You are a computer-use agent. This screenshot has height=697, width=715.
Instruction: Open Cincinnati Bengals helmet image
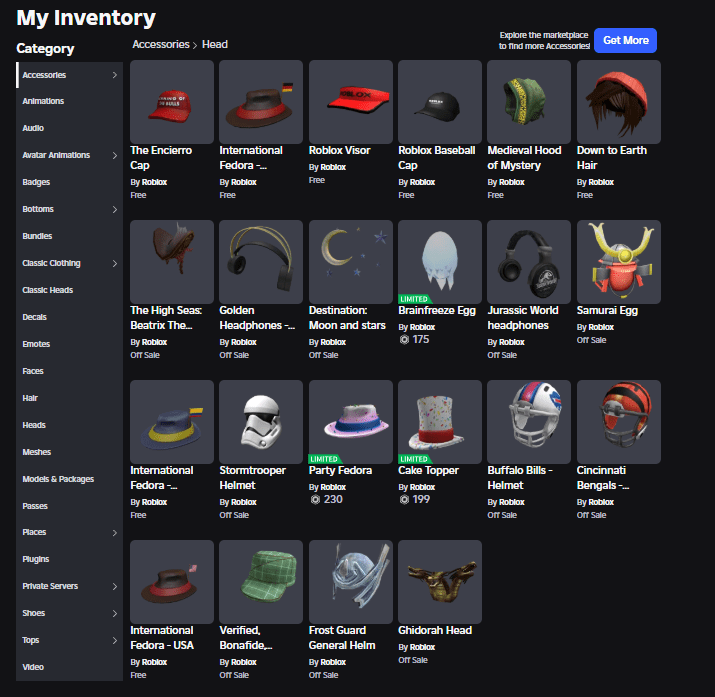click(619, 422)
